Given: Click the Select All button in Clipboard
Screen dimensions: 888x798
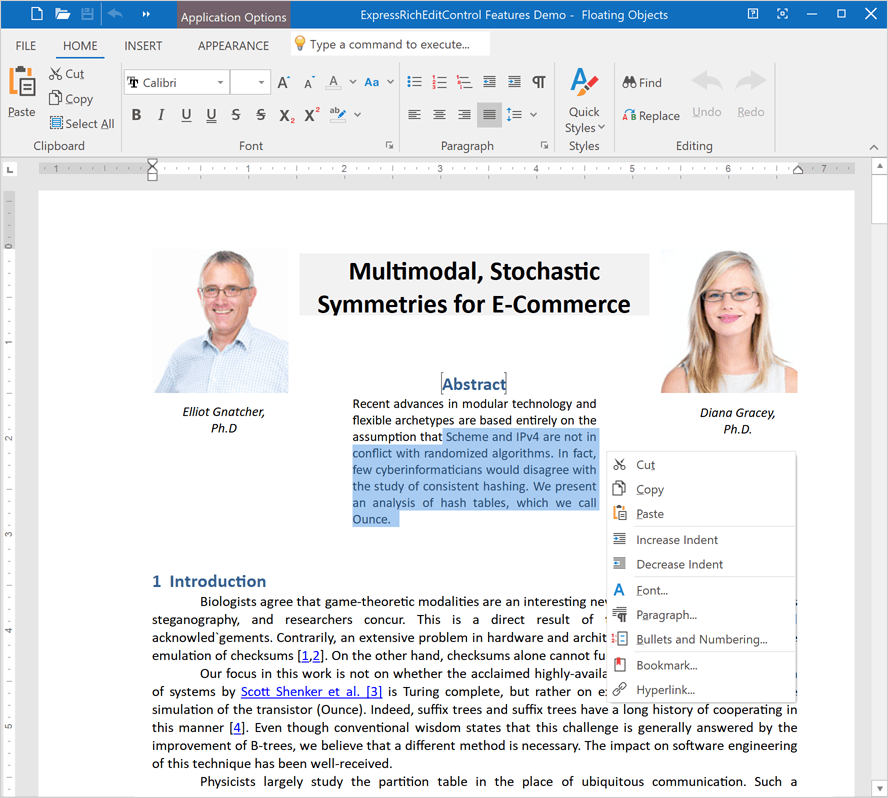Looking at the screenshot, I should pos(81,123).
